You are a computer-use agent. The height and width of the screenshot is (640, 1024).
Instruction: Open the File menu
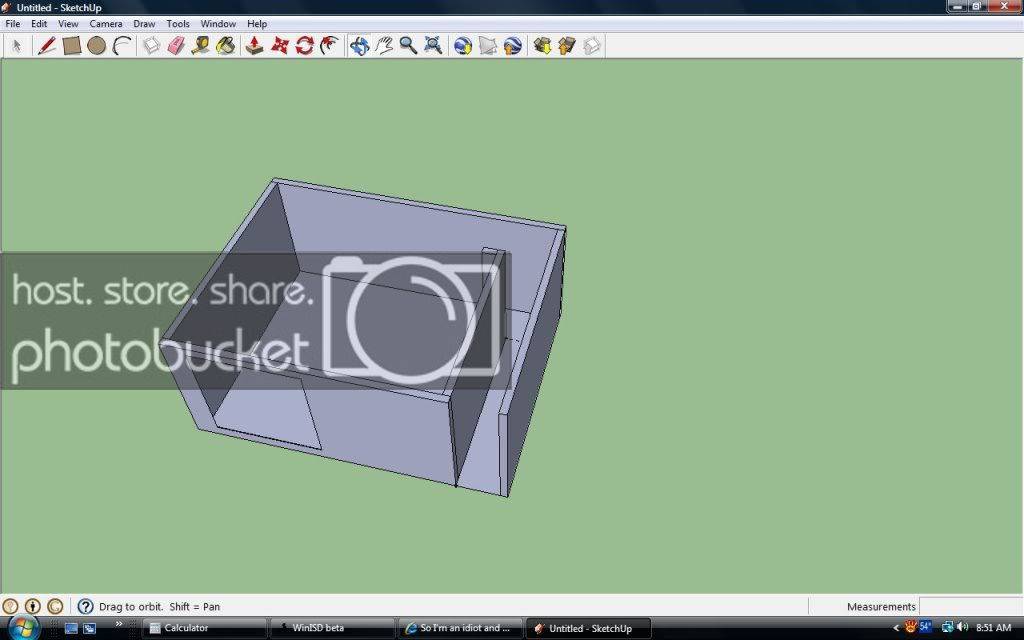12,24
